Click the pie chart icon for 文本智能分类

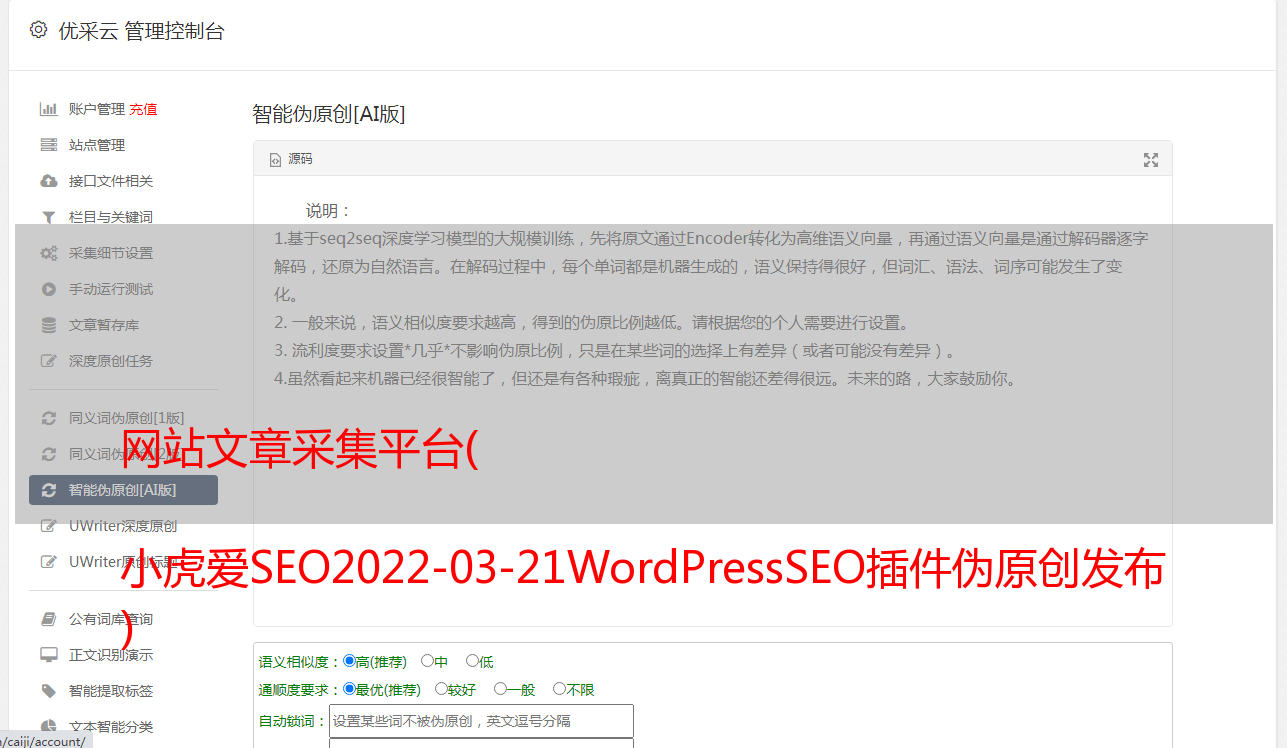tap(48, 727)
